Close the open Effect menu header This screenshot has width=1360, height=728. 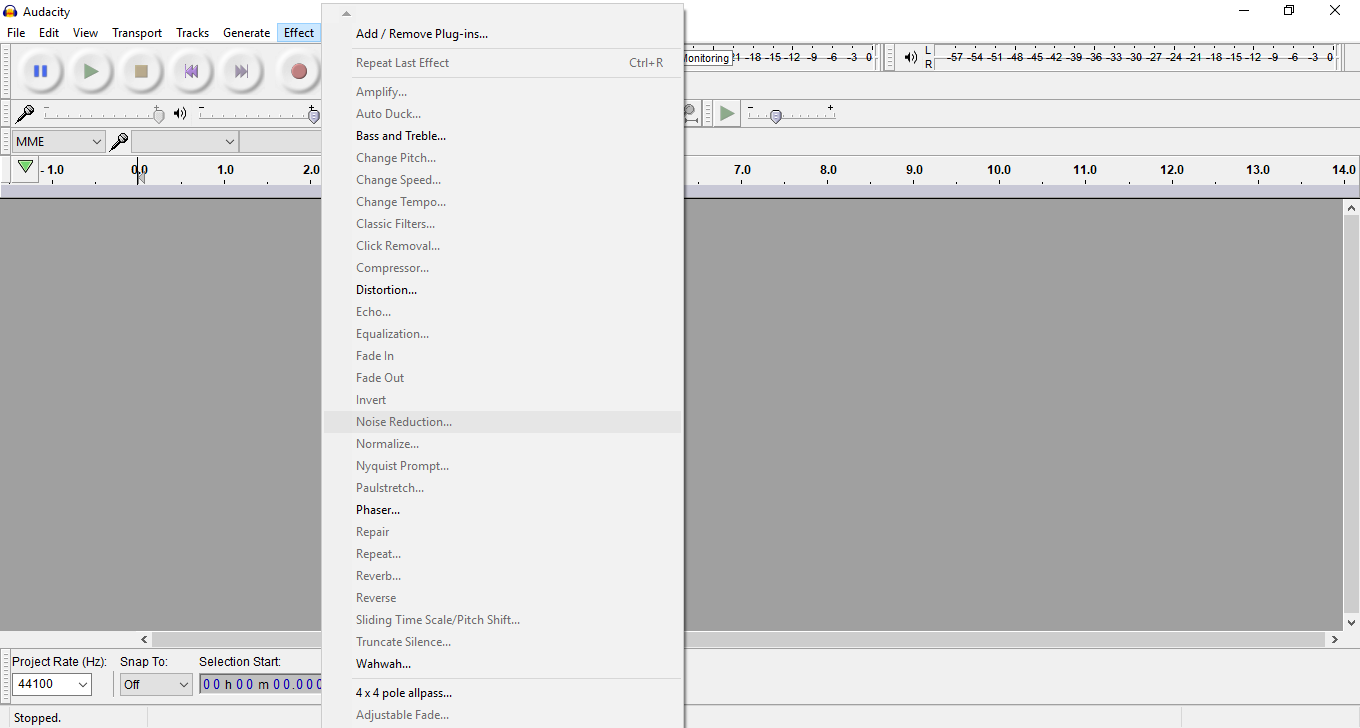299,33
